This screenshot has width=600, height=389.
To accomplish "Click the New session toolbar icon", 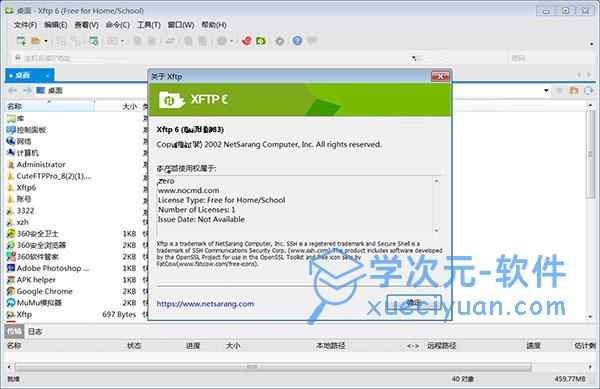I will [21, 41].
